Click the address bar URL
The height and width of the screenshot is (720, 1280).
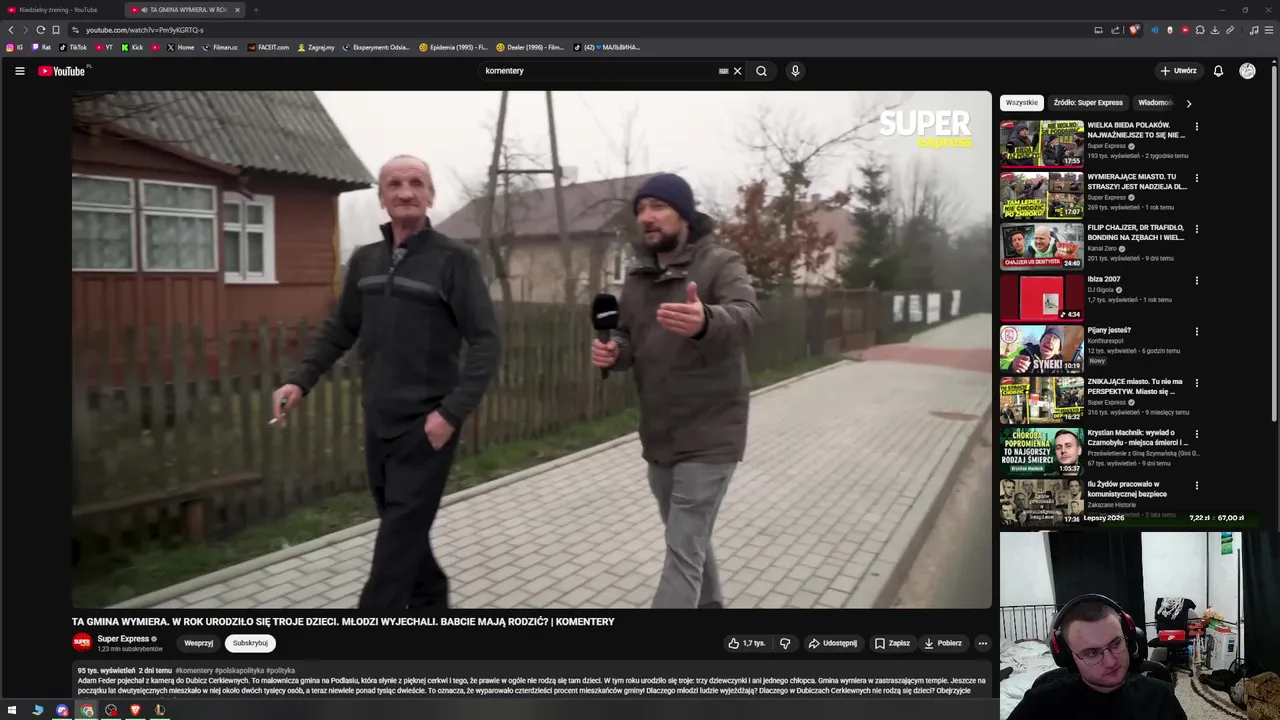(145, 30)
